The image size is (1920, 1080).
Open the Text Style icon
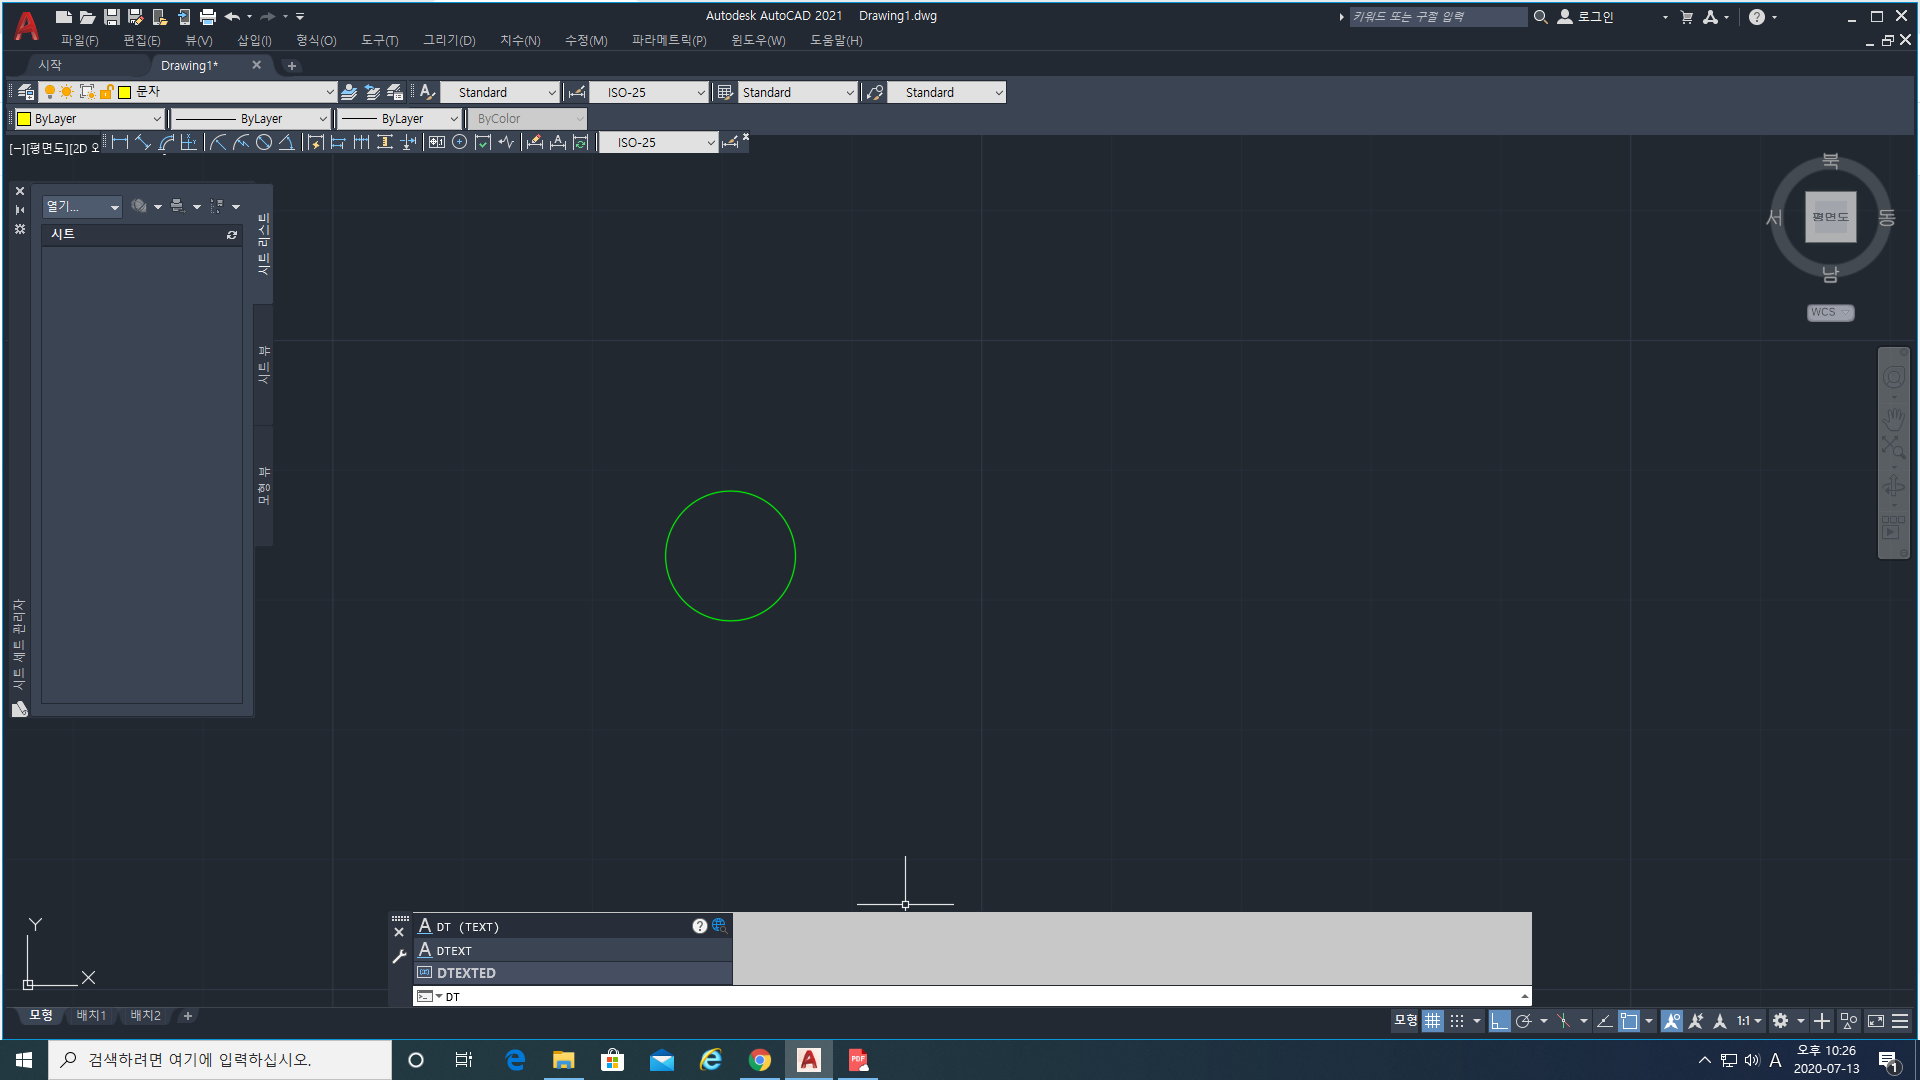tap(427, 92)
